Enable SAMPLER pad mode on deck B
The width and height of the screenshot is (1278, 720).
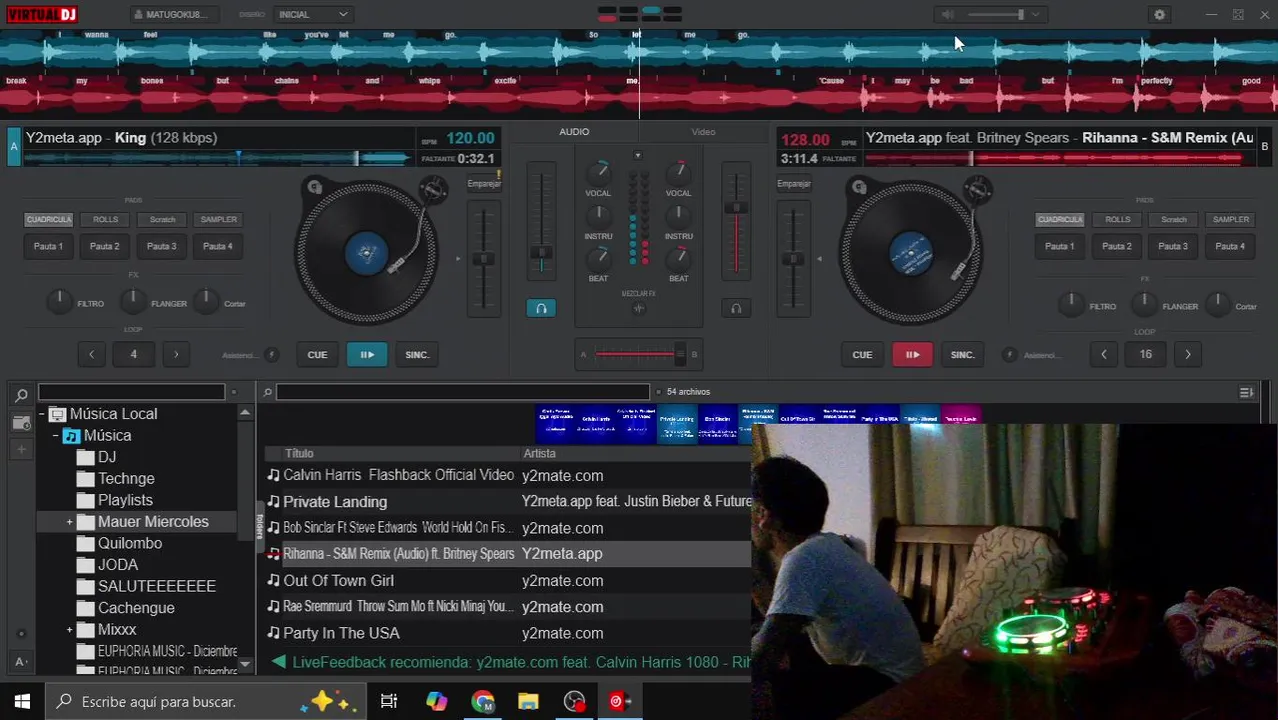coord(1231,219)
